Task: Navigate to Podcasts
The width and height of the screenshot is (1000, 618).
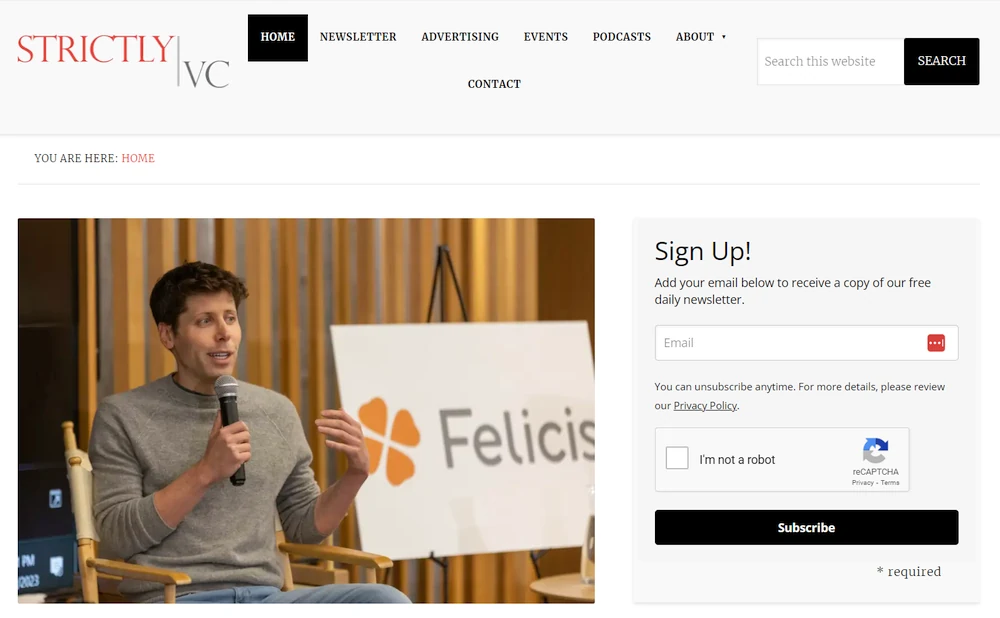Action: point(622,37)
